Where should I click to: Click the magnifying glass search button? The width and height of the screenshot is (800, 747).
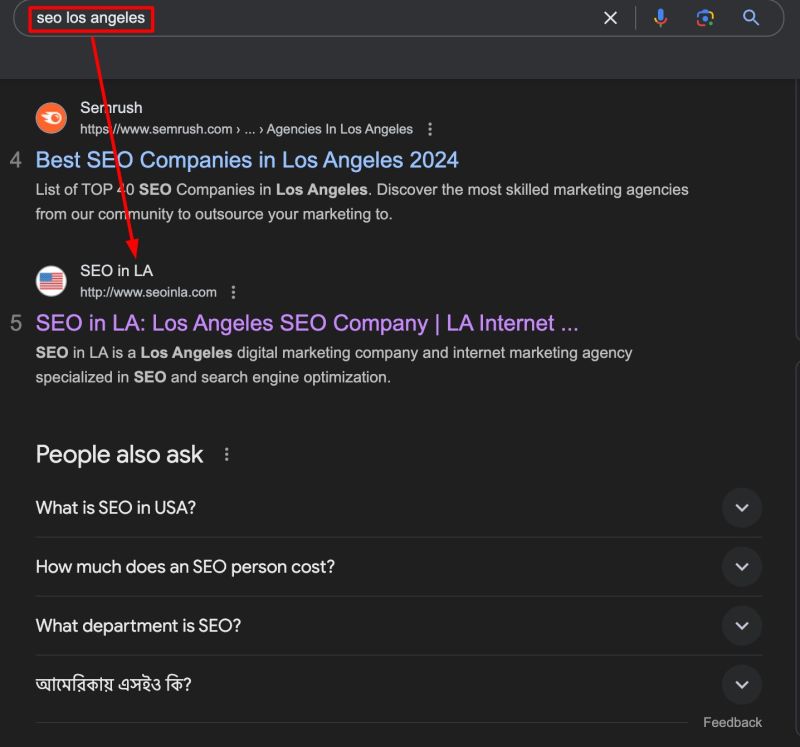click(x=751, y=18)
